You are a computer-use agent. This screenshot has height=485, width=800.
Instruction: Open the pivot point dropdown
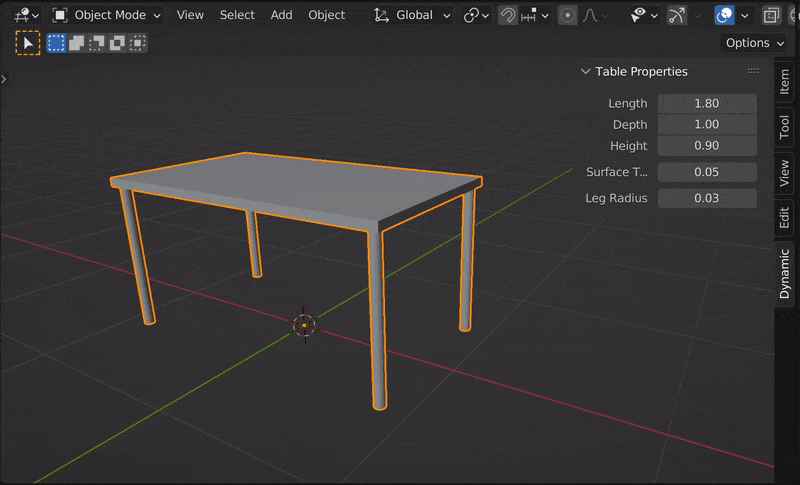click(476, 15)
